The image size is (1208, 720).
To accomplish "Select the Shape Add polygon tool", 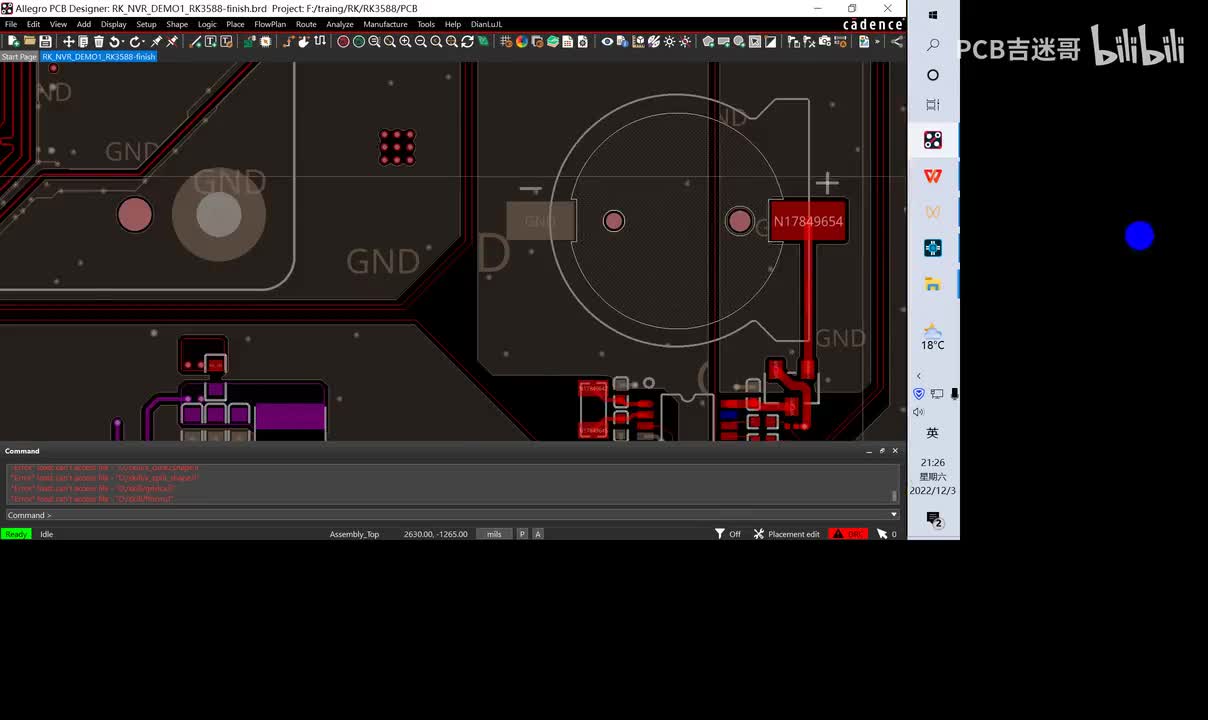I will [709, 41].
